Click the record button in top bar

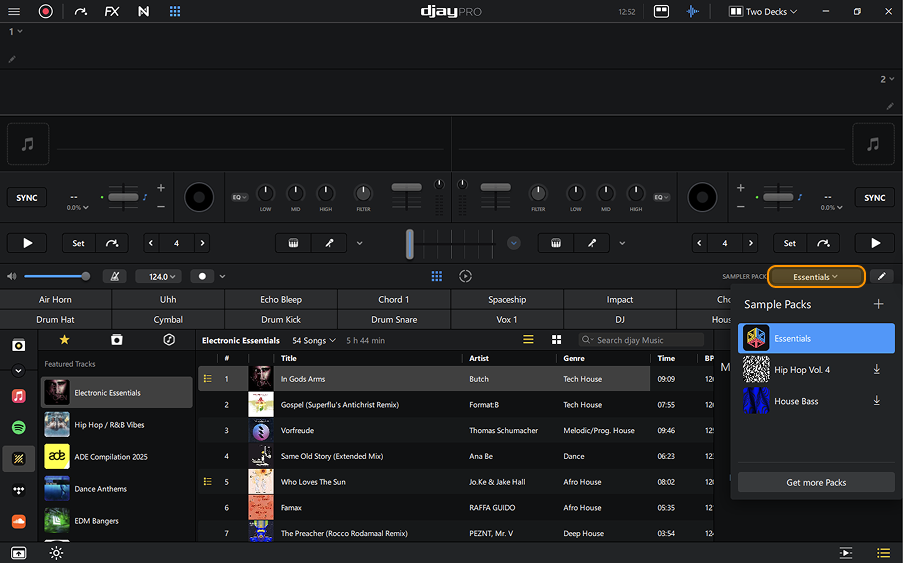pyautogui.click(x=45, y=12)
